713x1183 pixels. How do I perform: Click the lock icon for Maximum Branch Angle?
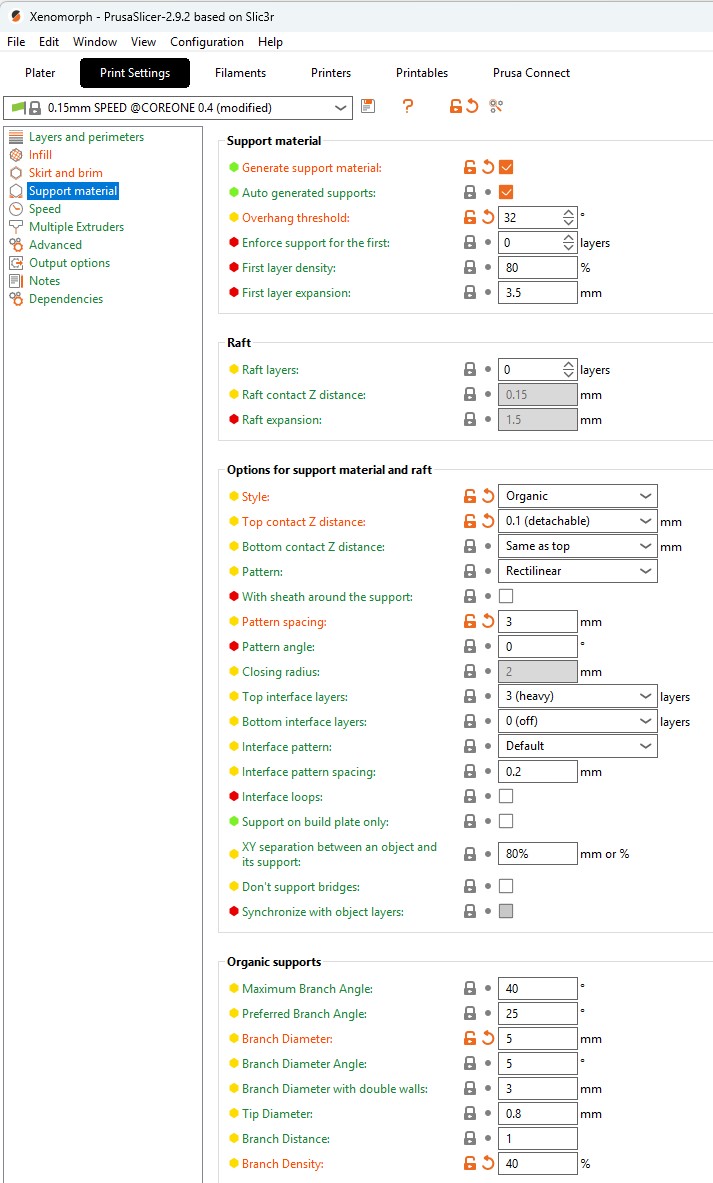(x=470, y=988)
